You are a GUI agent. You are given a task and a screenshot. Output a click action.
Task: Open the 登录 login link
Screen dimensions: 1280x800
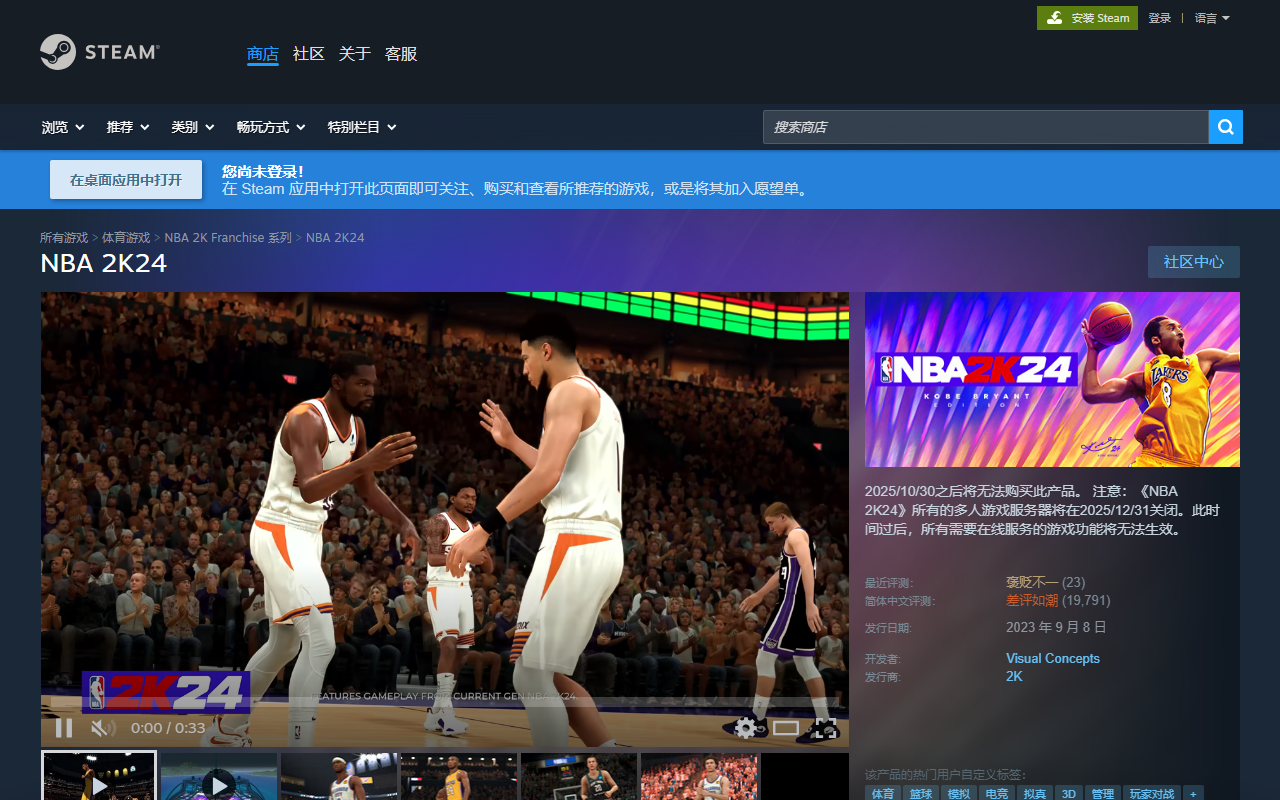pyautogui.click(x=1159, y=18)
